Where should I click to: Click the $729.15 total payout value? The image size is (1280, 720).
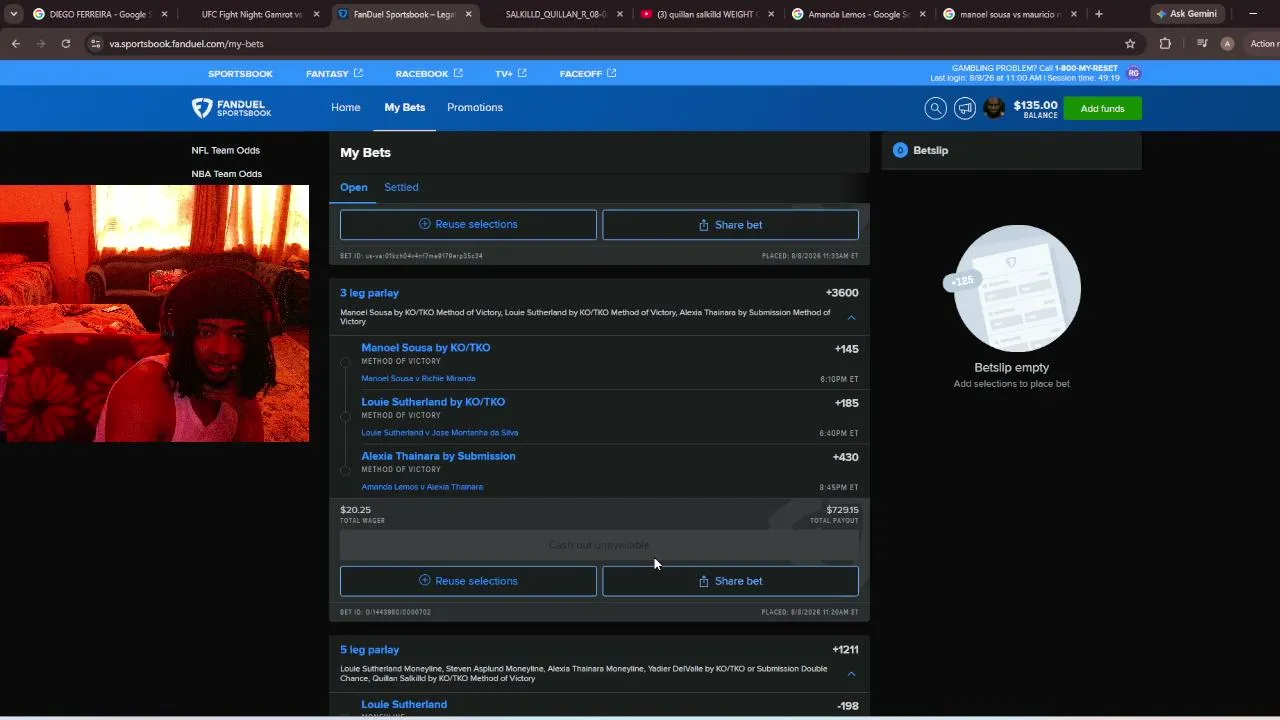point(842,510)
